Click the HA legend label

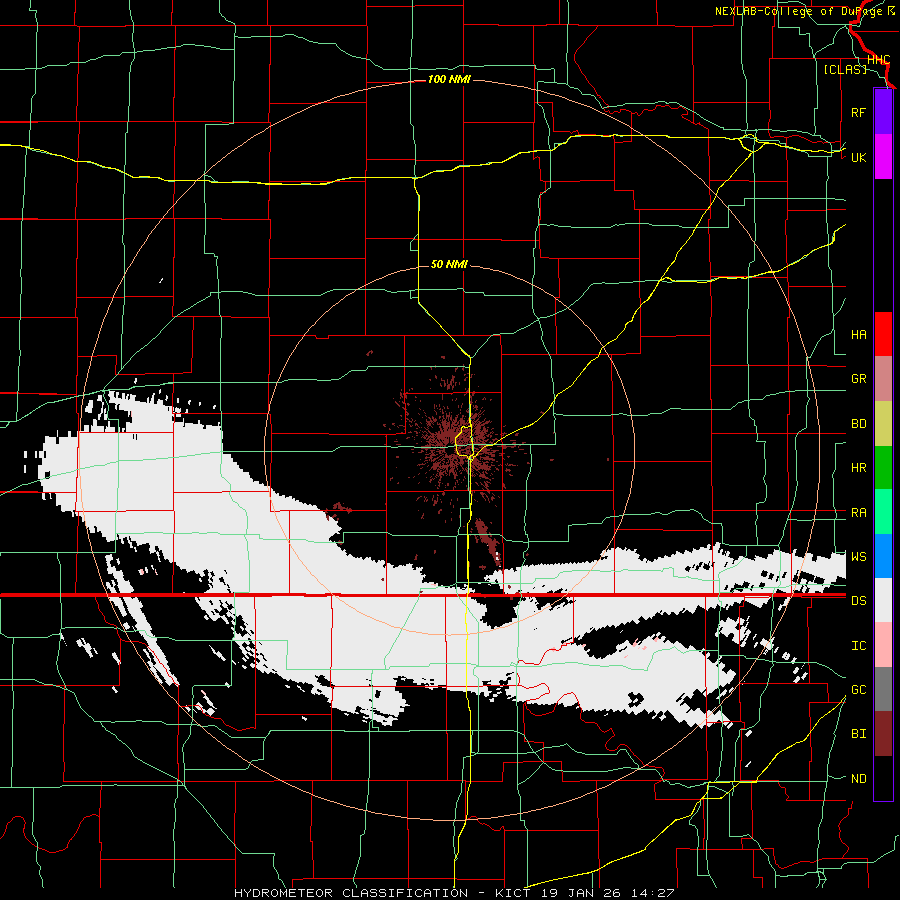859,334
